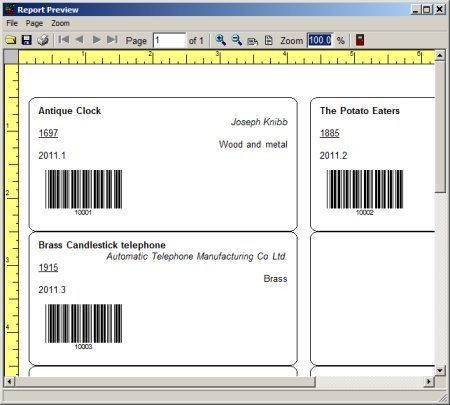Show the whole page icon
This screenshot has height=405, width=450.
269,41
